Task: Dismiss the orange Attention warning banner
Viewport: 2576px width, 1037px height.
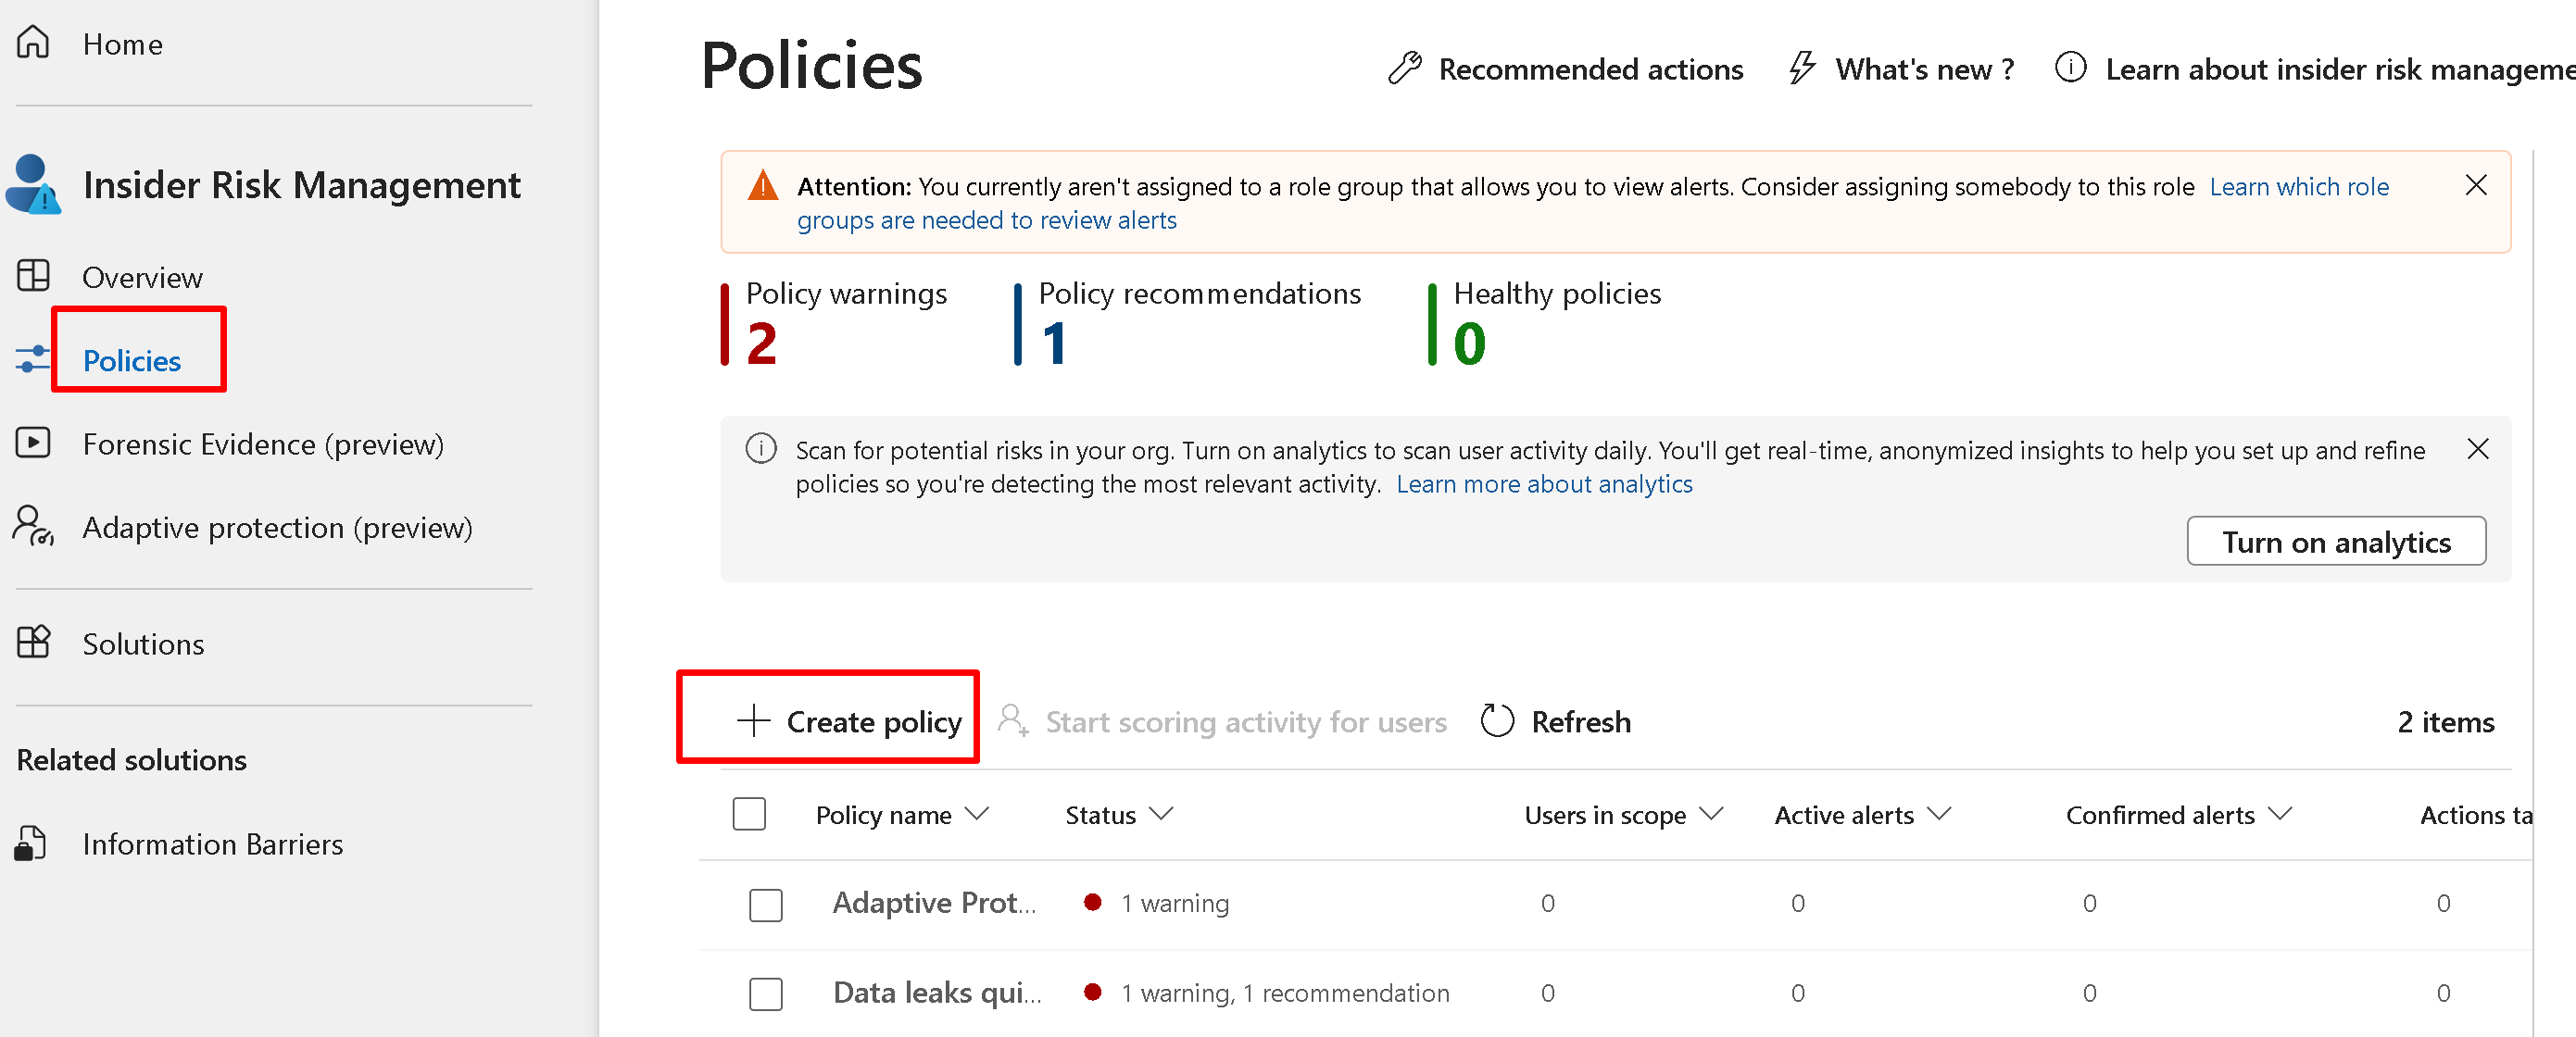Action: coord(2475,185)
